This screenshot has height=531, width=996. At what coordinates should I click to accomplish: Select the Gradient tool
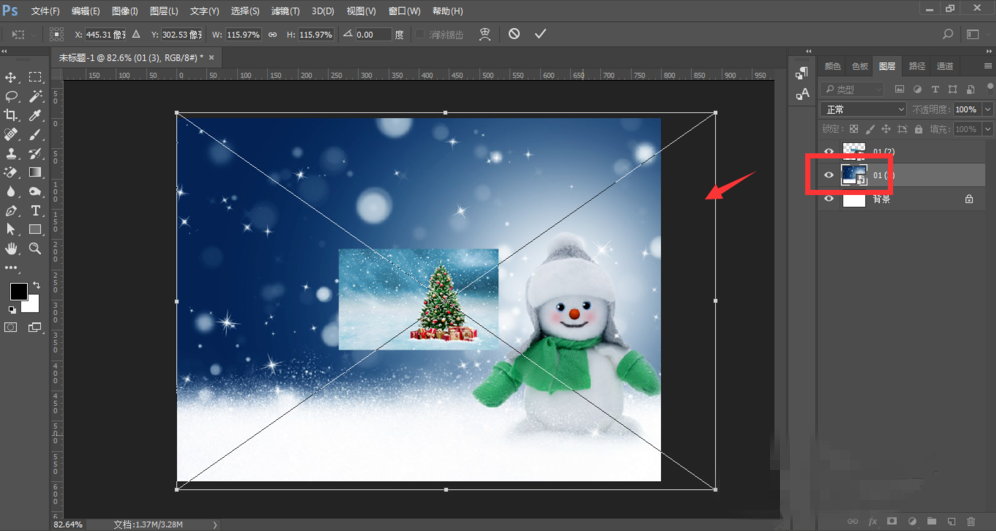pyautogui.click(x=35, y=172)
